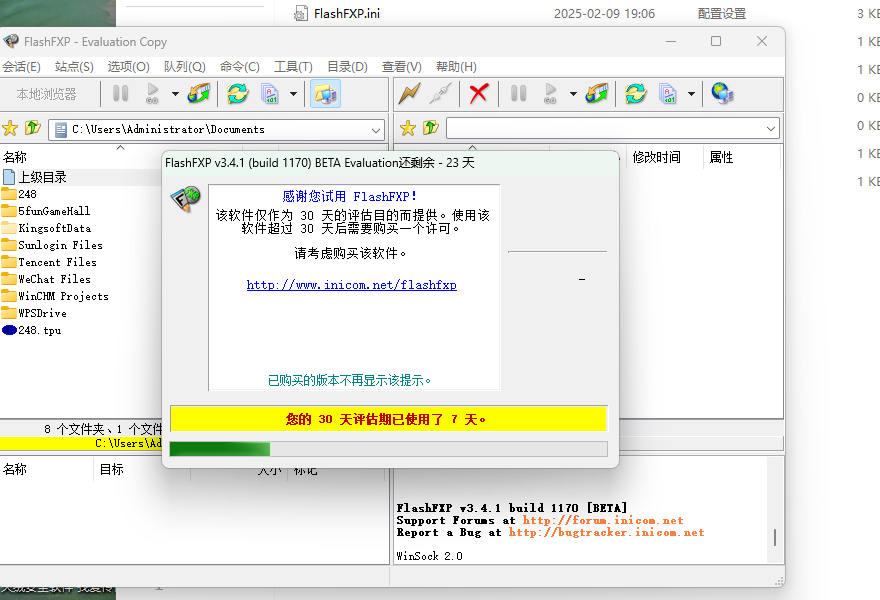Open the http://www.inicom.net/flashfxp link
Viewport: 880px width, 600px height.
[x=352, y=285]
